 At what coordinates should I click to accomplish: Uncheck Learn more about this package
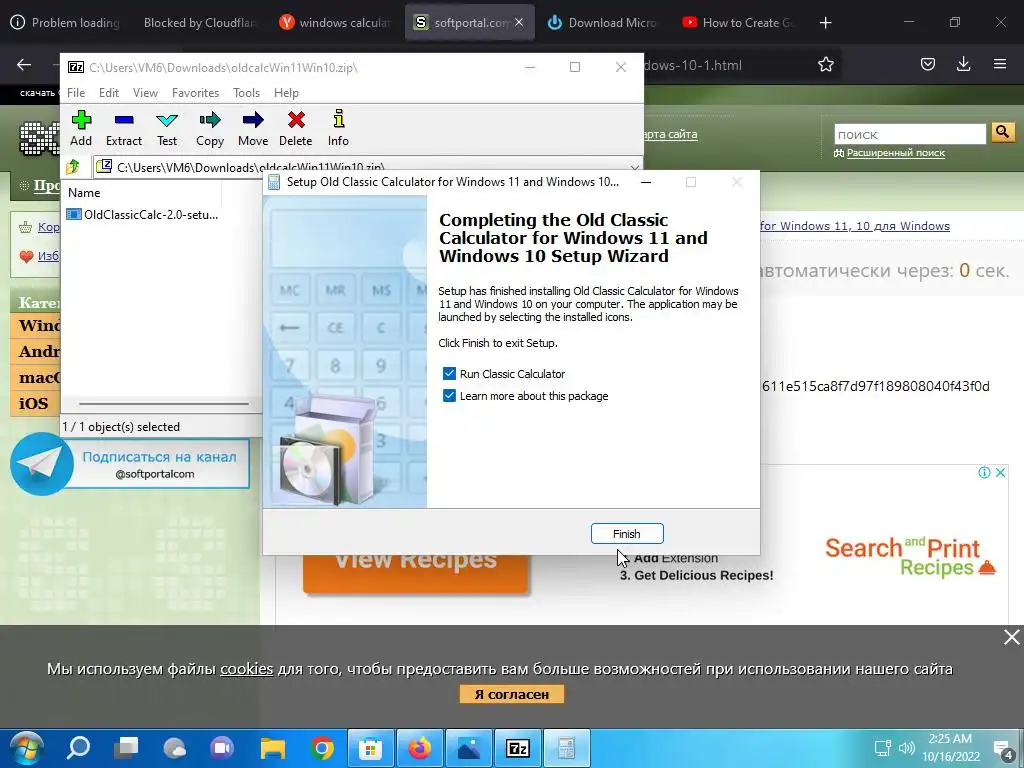tap(449, 396)
